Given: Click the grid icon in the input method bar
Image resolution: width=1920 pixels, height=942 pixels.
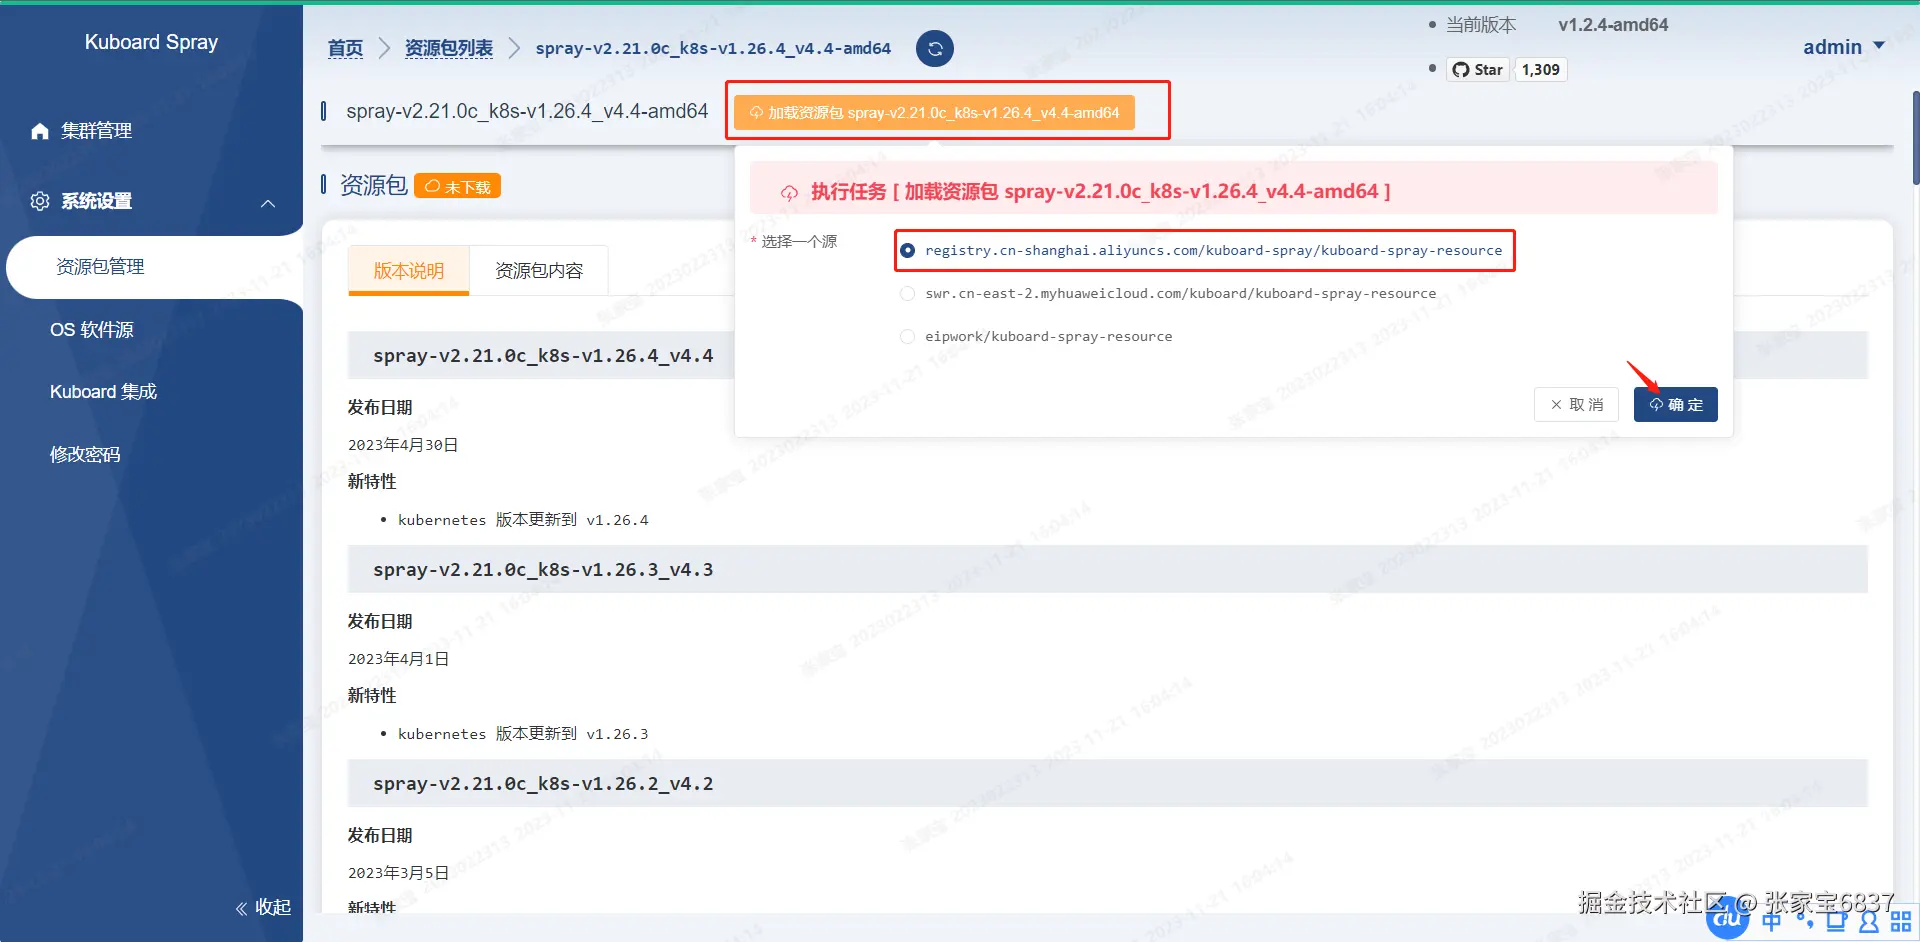Looking at the screenshot, I should [x=1901, y=921].
